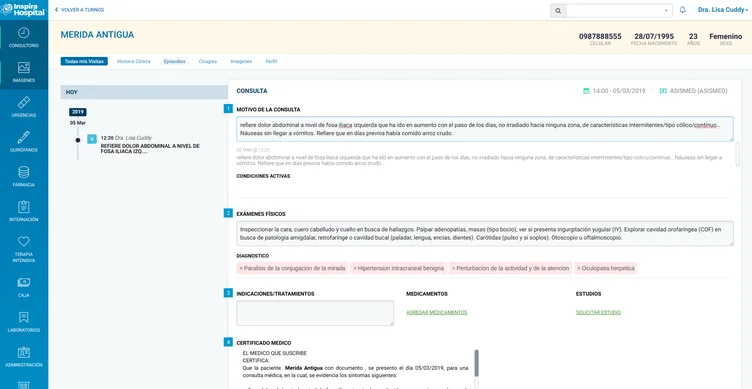Expand the Dra. Lisa Cuddy user menu
The height and width of the screenshot is (389, 752).
pos(722,10)
